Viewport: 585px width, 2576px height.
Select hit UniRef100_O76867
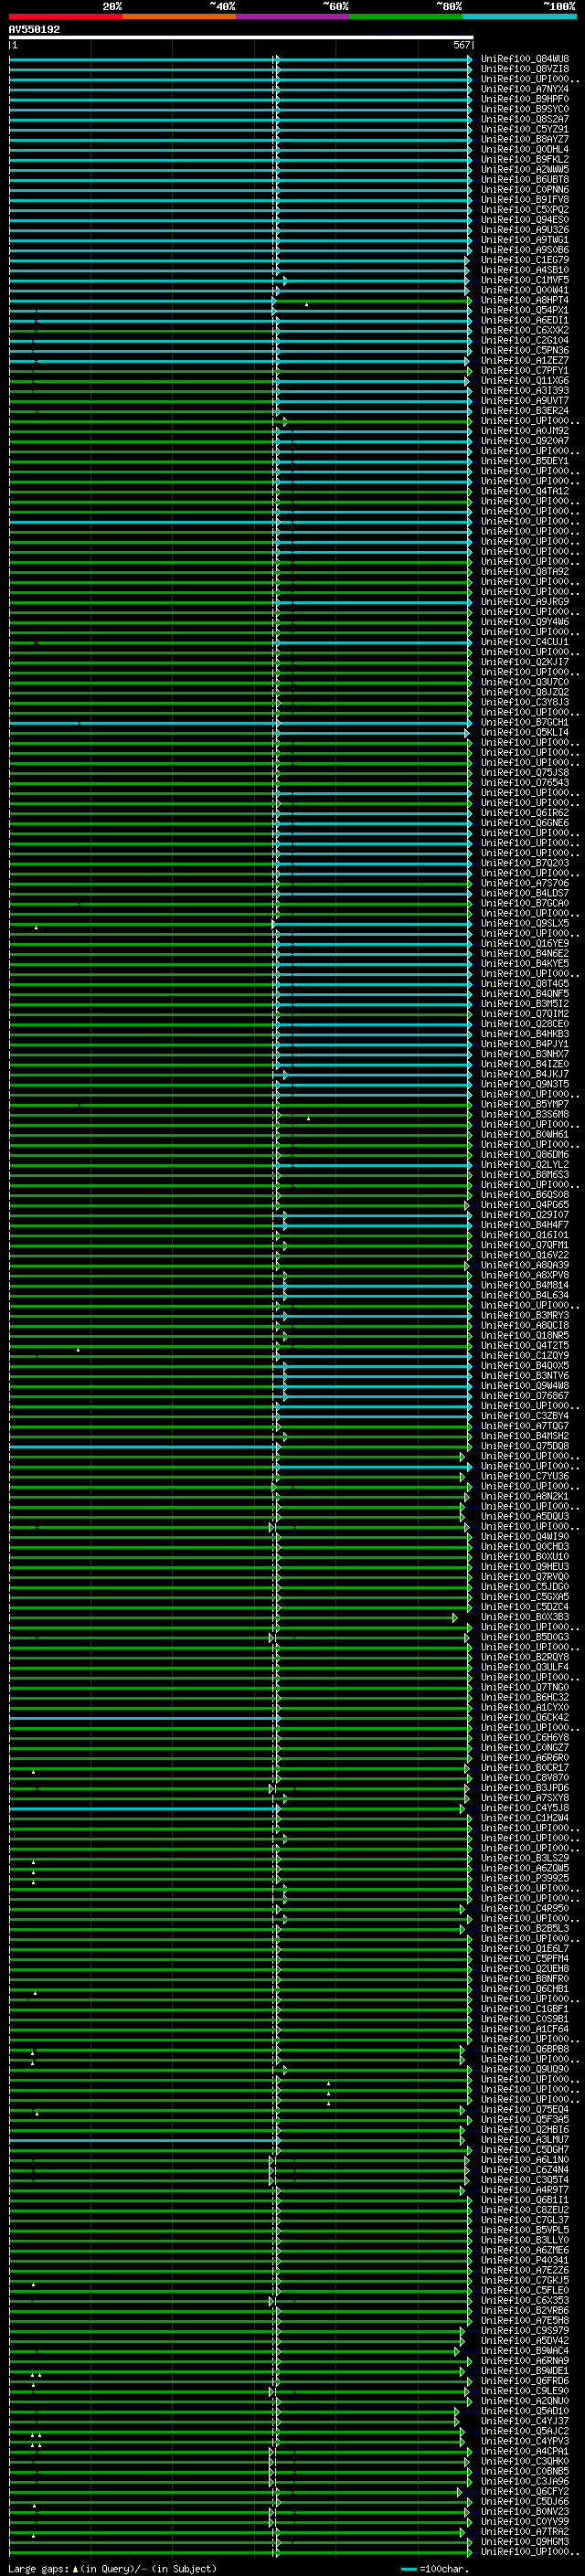pyautogui.click(x=525, y=1395)
